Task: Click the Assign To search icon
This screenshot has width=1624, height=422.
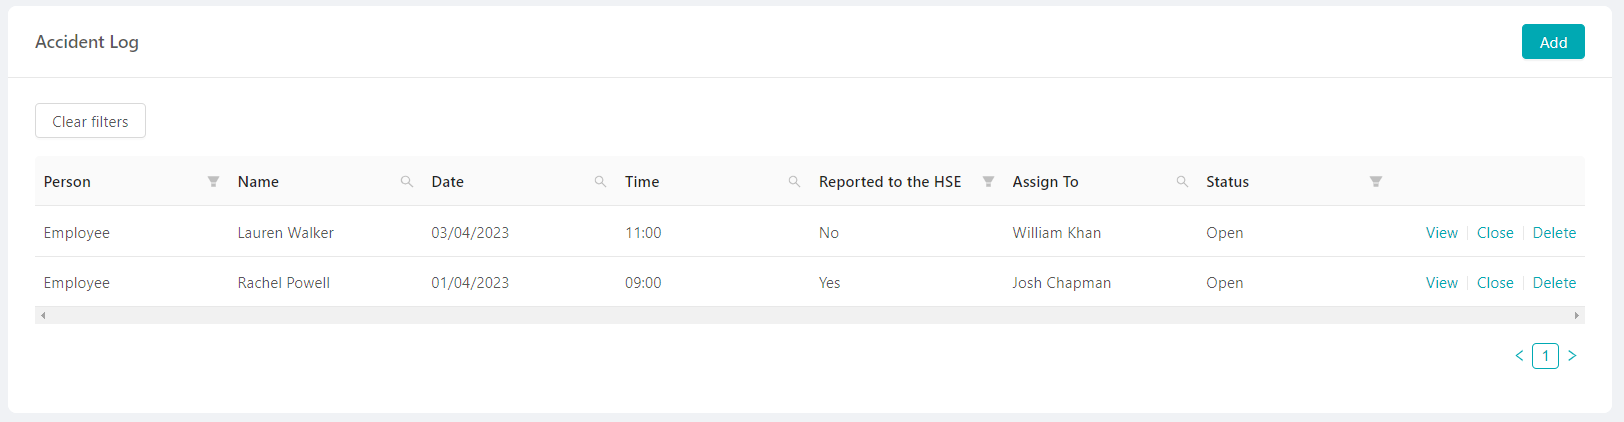Action: tap(1182, 182)
